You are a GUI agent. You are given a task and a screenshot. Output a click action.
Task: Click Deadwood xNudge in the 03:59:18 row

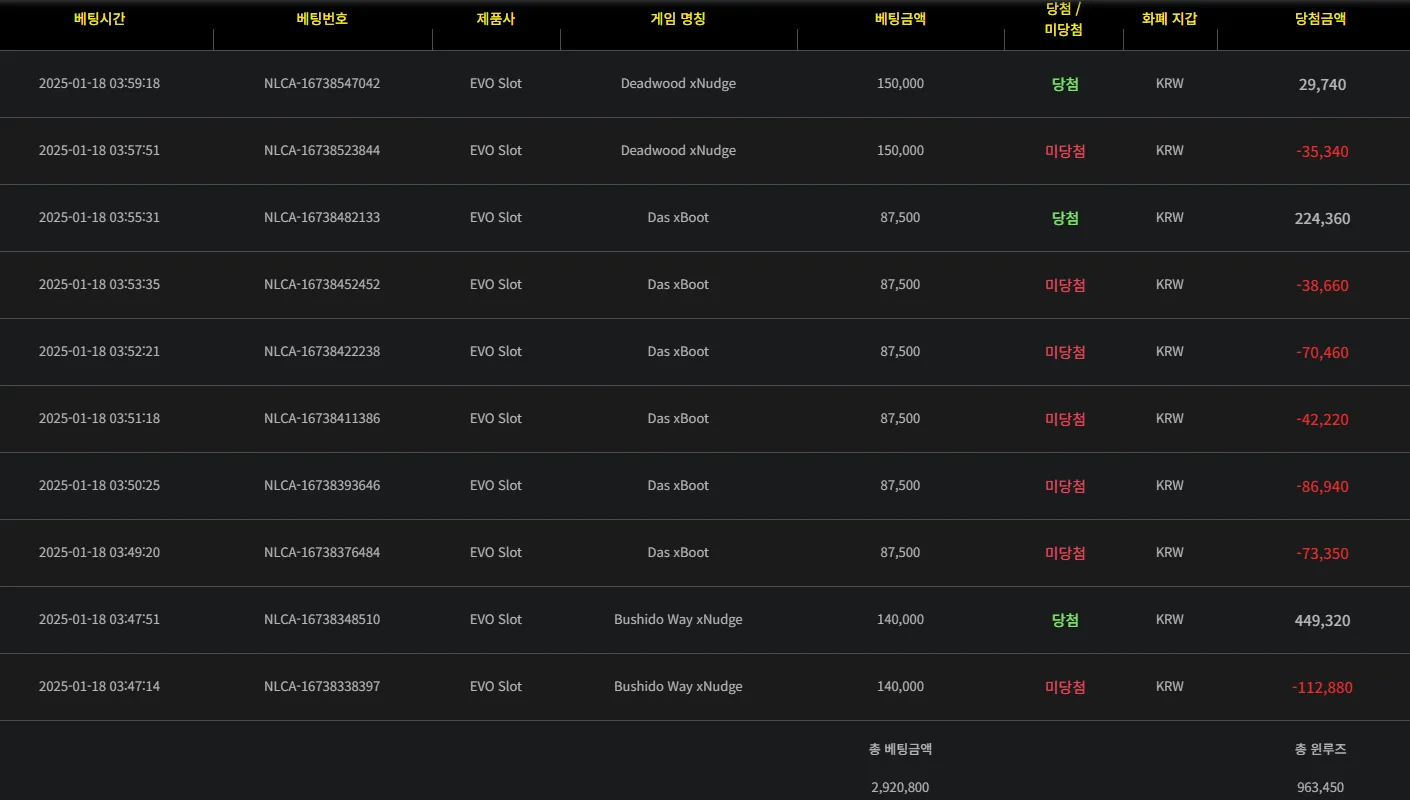click(678, 84)
